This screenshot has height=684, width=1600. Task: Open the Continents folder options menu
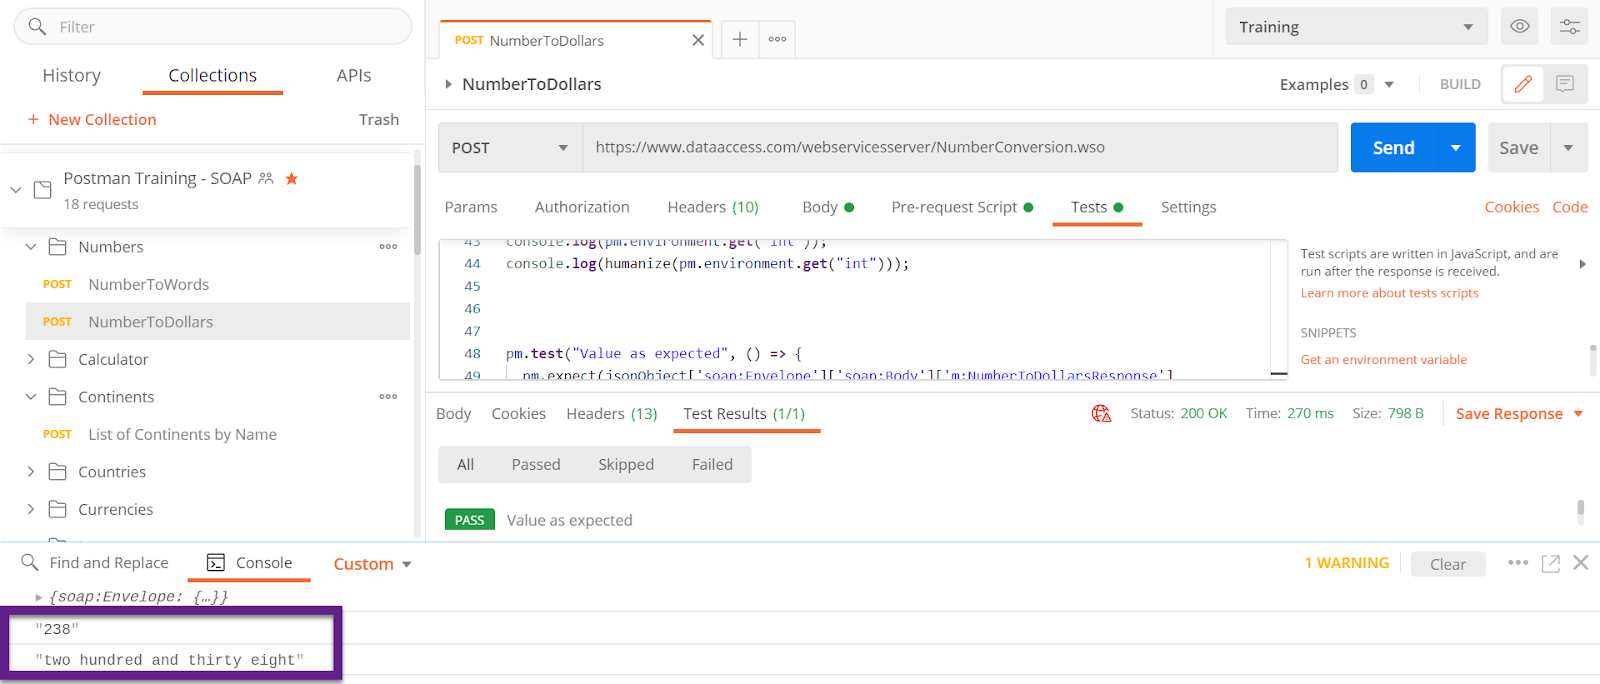[388, 397]
